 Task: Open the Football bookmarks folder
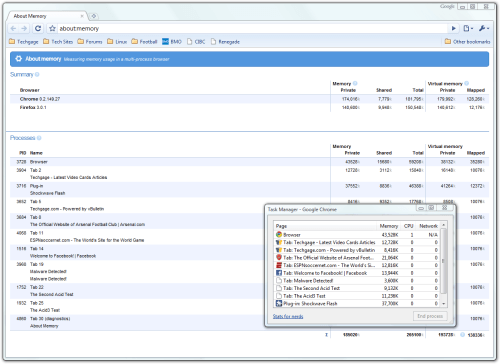144,42
